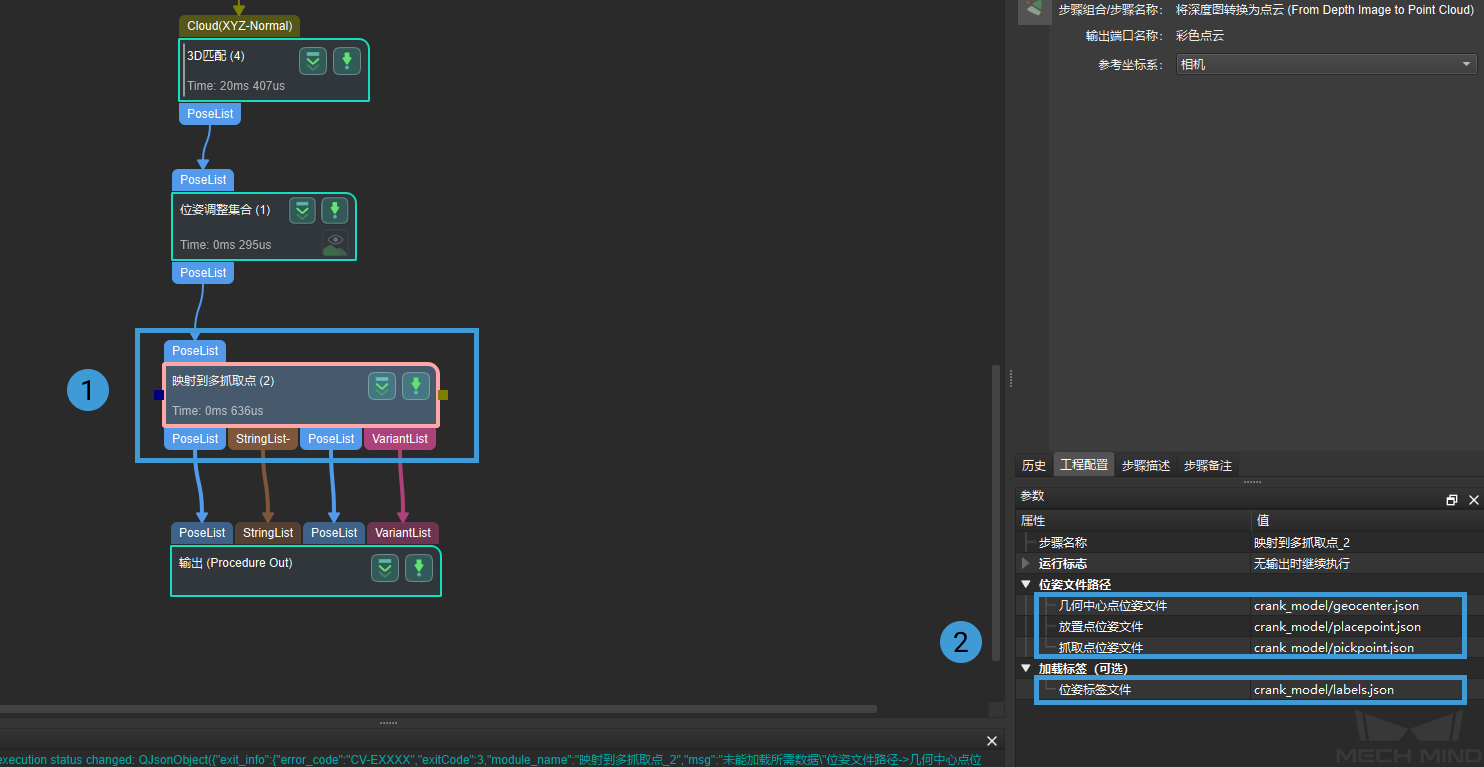The image size is (1484, 767).
Task: Click the olive square connector right of 映射到多抓取点
Action: (443, 395)
